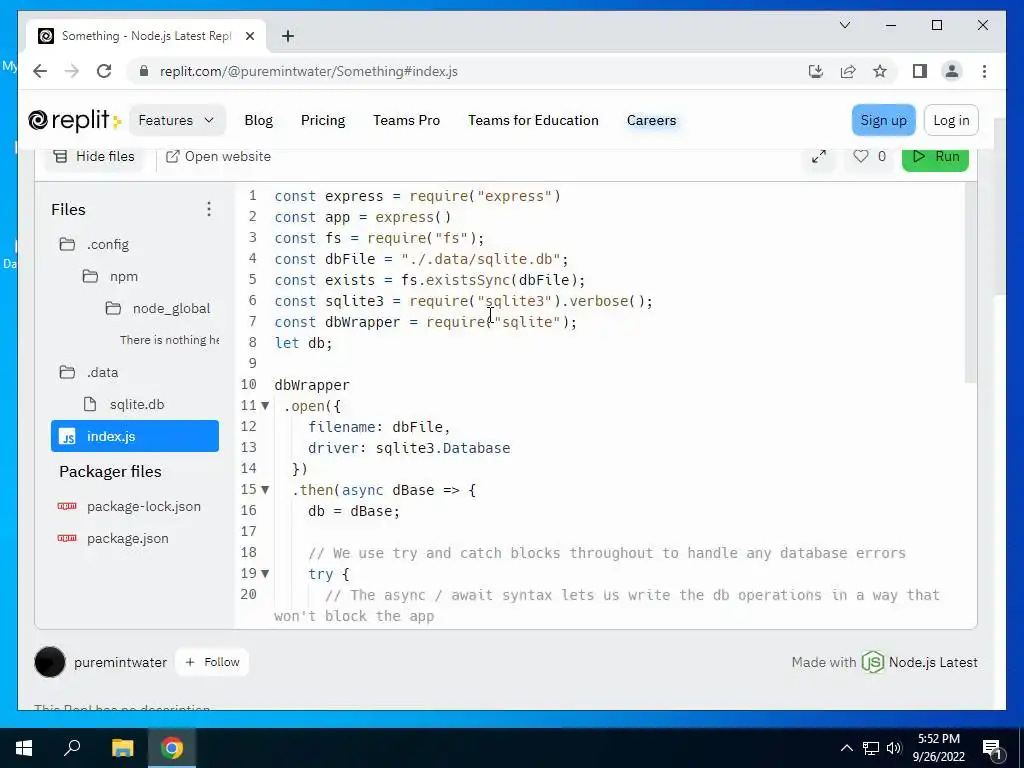
Task: Click Chrome icon in taskbar
Action: tap(172, 748)
